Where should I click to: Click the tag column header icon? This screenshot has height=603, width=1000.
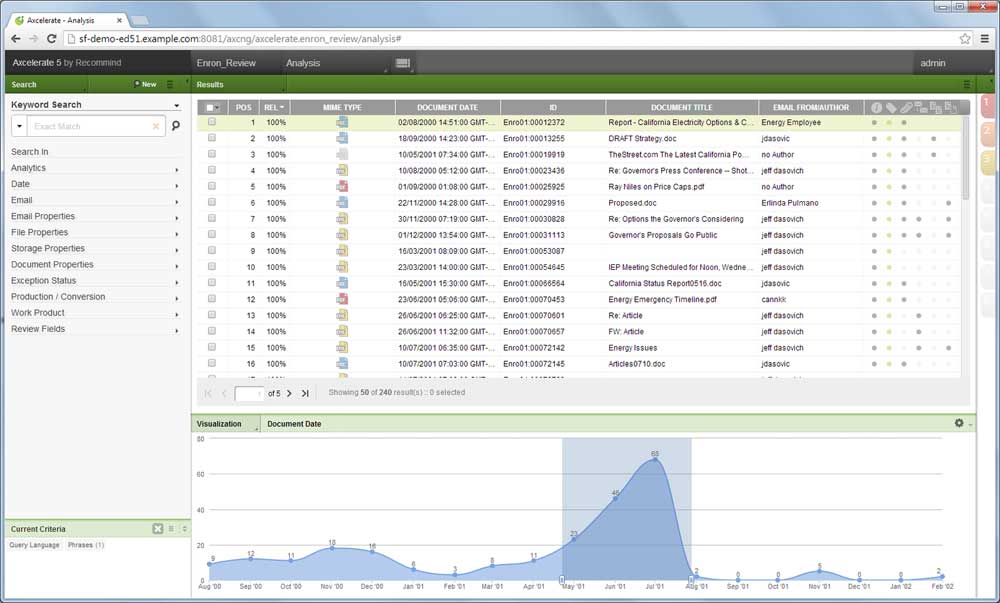click(891, 107)
